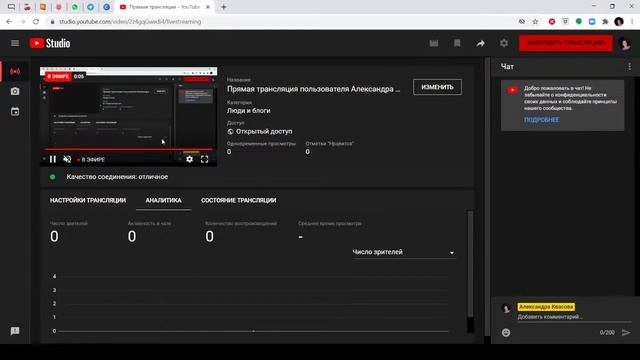
Task: Open the account avatar in Studio header
Action: pos(624,43)
